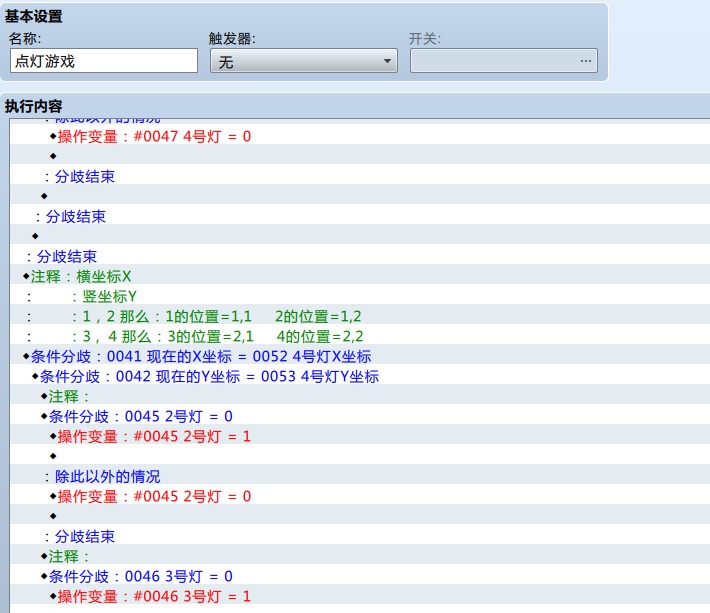Select row 操作变量:#0046 3号灯 = 1

coord(360,596)
